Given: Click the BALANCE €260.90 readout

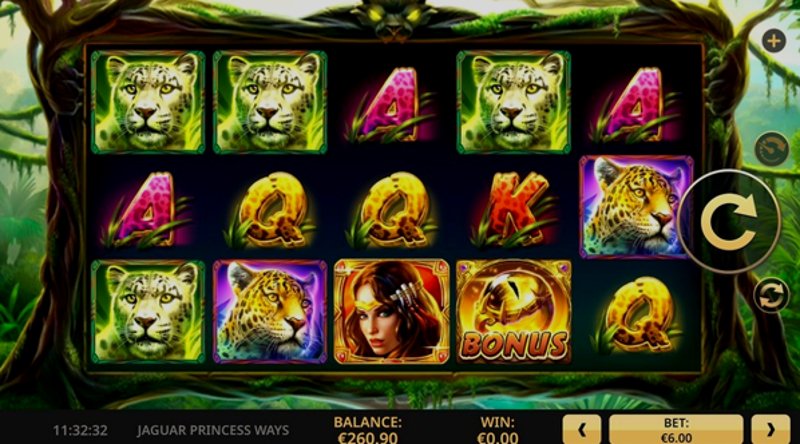Looking at the screenshot, I should (367, 430).
